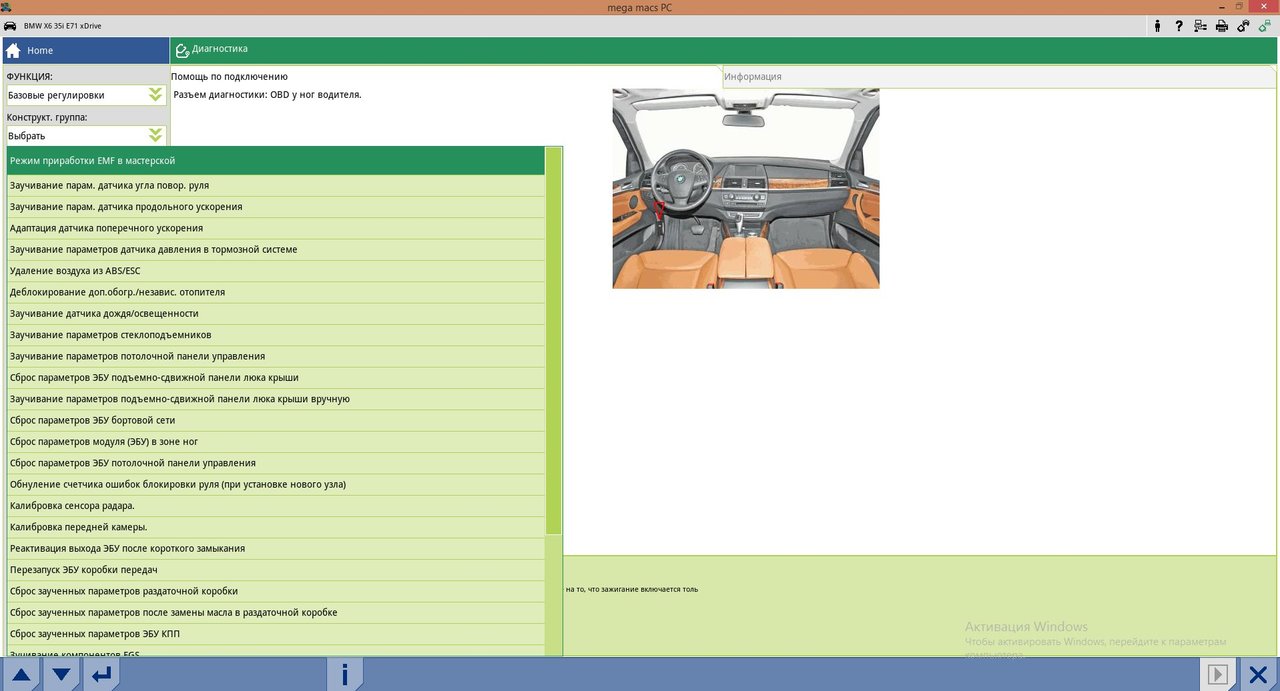
Task: Open the Информация tab
Action: coord(999,77)
